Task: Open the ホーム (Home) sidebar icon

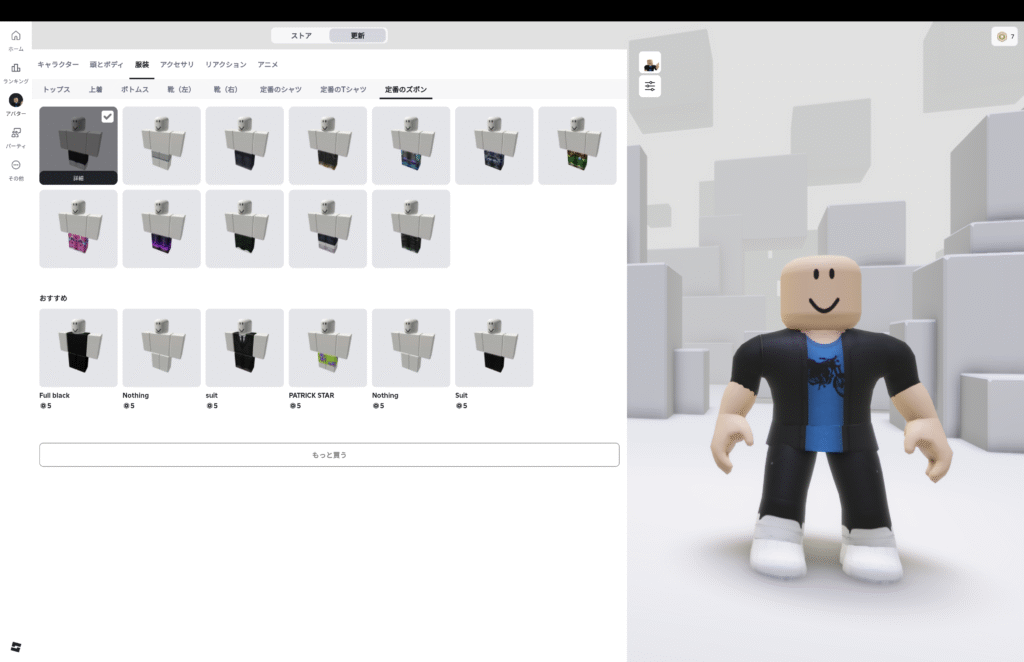Action: coord(16,39)
